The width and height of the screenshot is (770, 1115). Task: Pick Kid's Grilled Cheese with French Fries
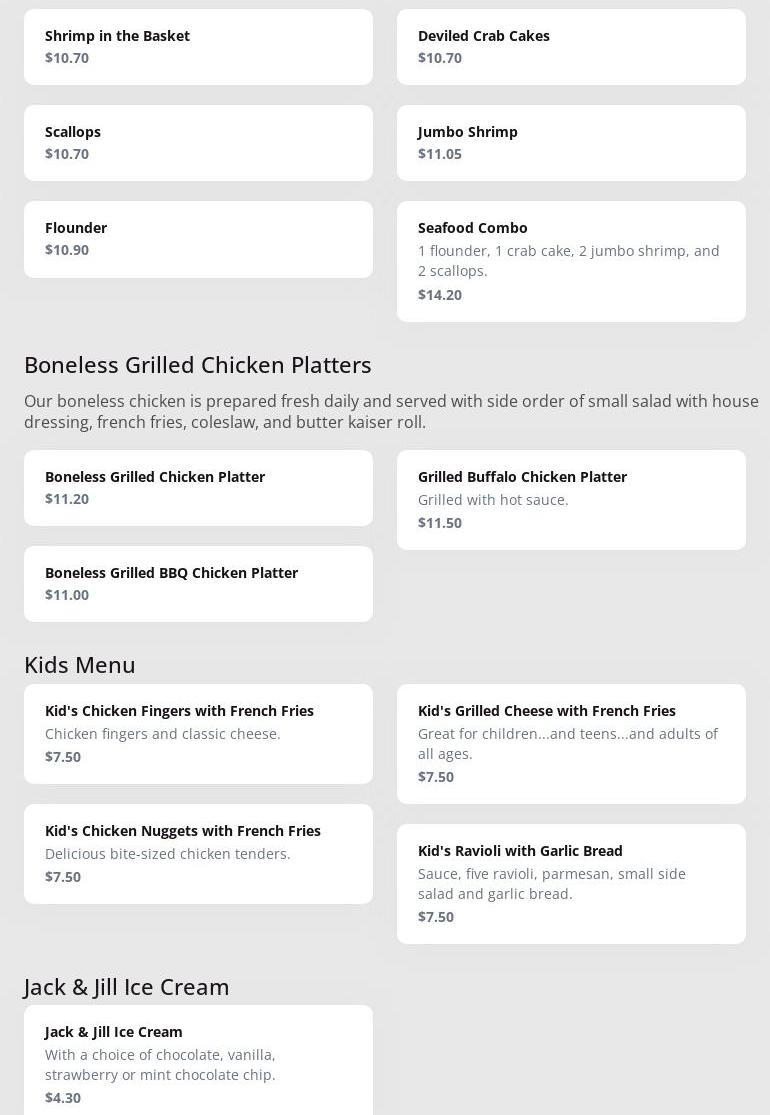pyautogui.click(x=571, y=743)
